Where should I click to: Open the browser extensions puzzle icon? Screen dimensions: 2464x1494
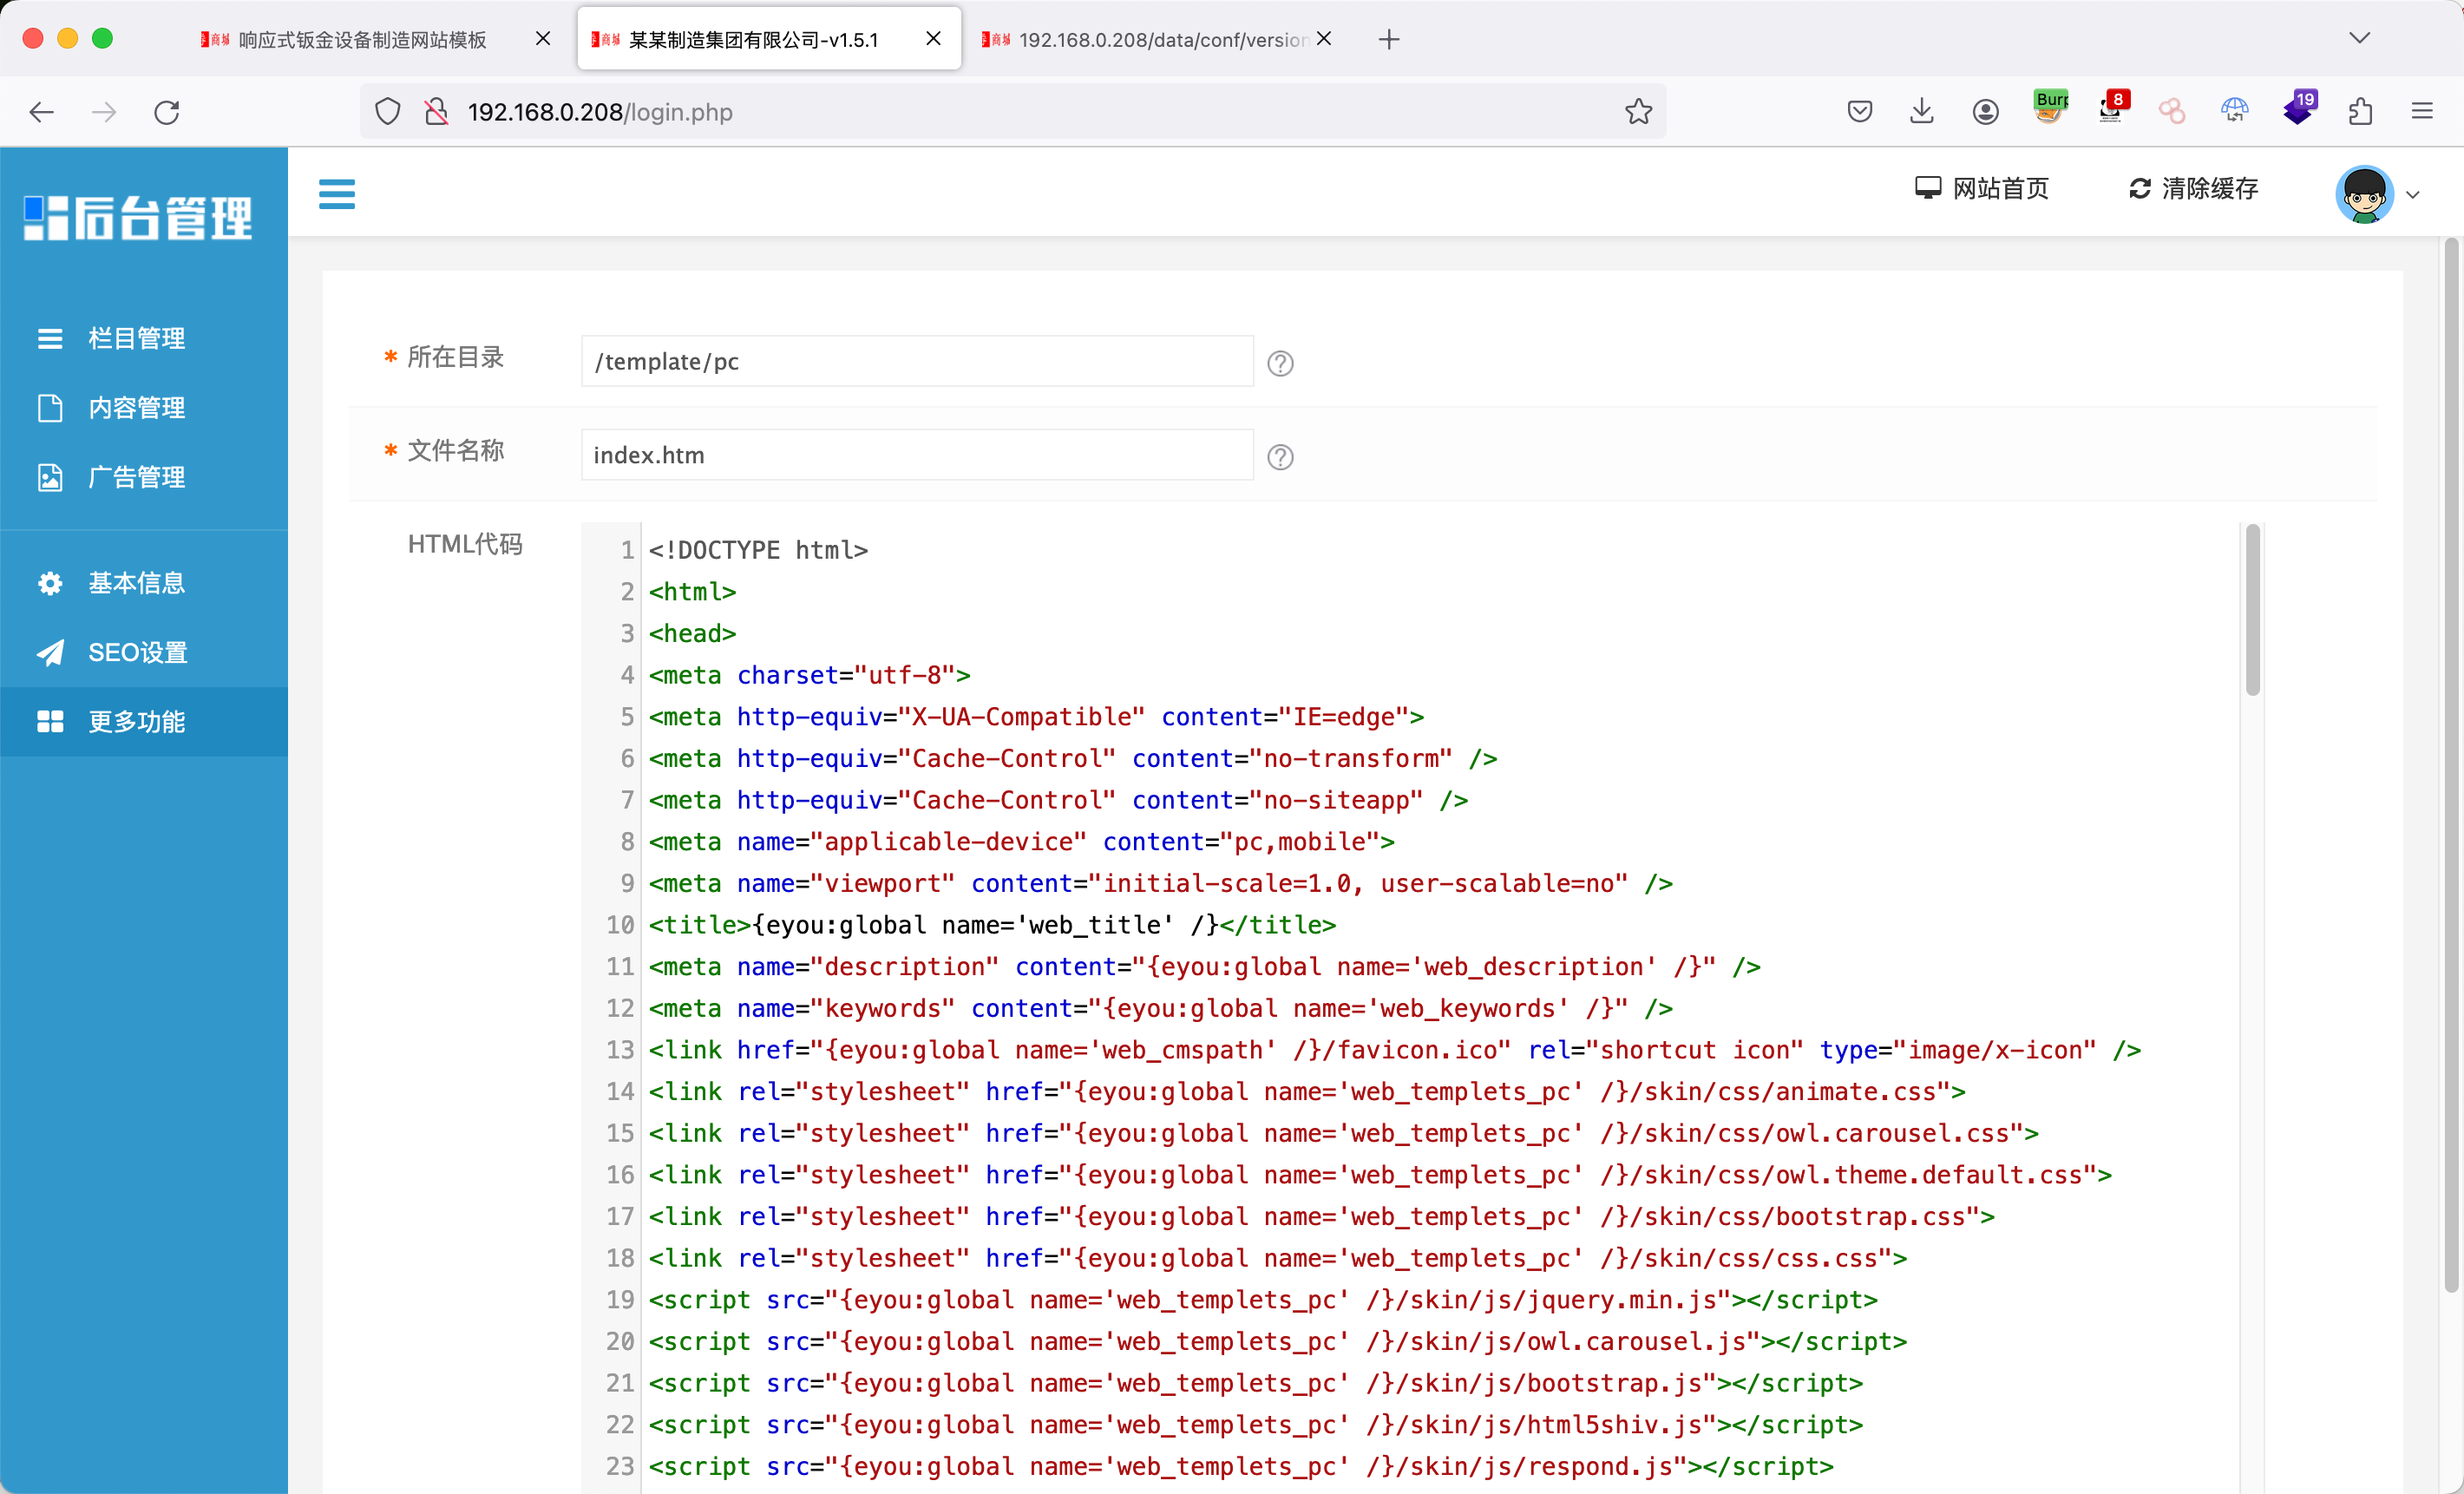point(2360,112)
